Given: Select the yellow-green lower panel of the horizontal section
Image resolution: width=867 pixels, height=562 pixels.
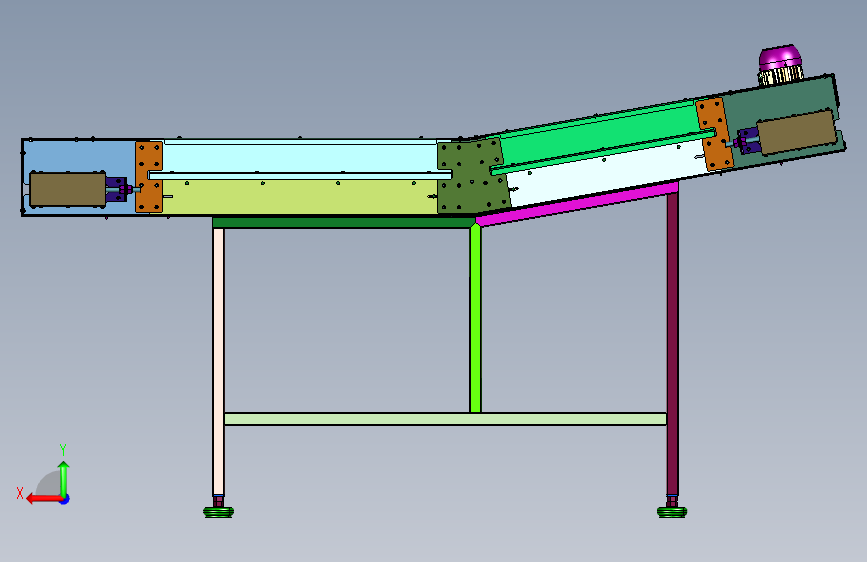Looking at the screenshot, I should click(299, 196).
